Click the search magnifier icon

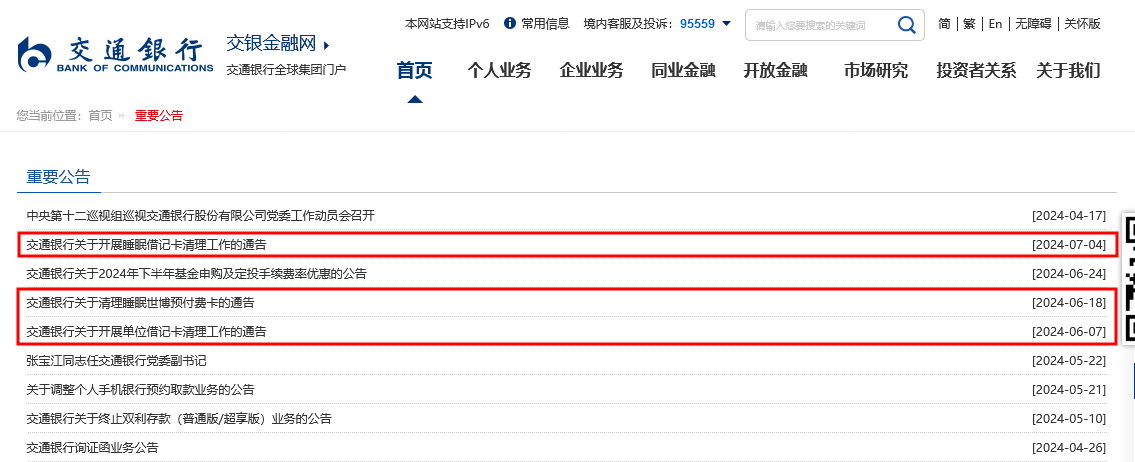(906, 25)
